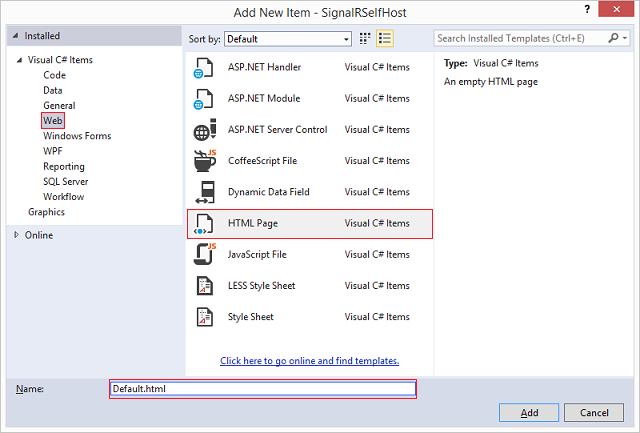Select the Data category
The width and height of the screenshot is (640, 433).
[53, 90]
